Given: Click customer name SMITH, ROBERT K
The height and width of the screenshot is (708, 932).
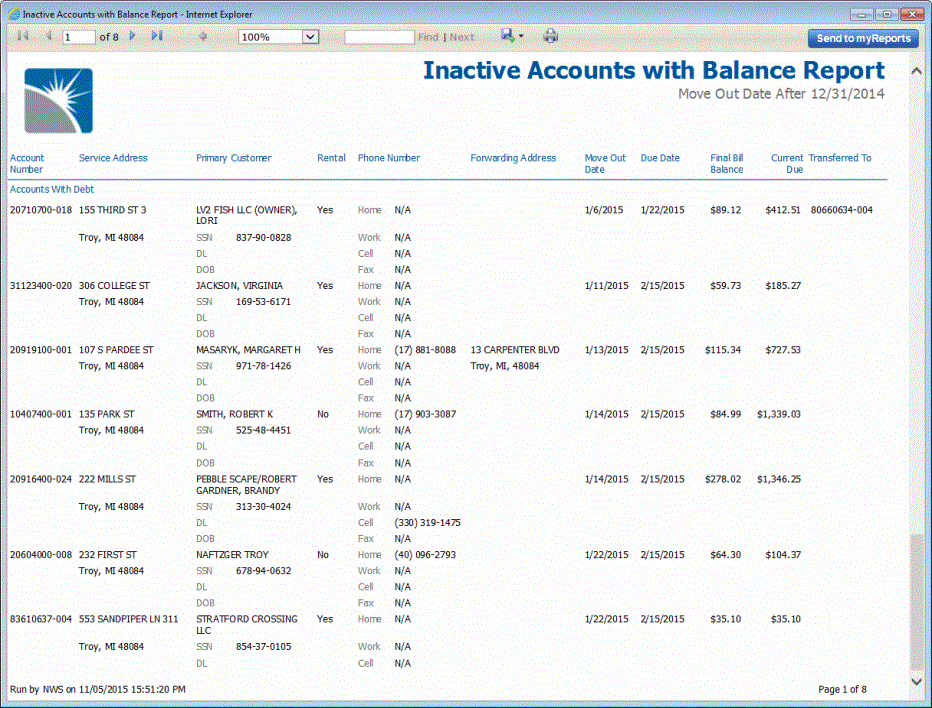Looking at the screenshot, I should pos(235,414).
